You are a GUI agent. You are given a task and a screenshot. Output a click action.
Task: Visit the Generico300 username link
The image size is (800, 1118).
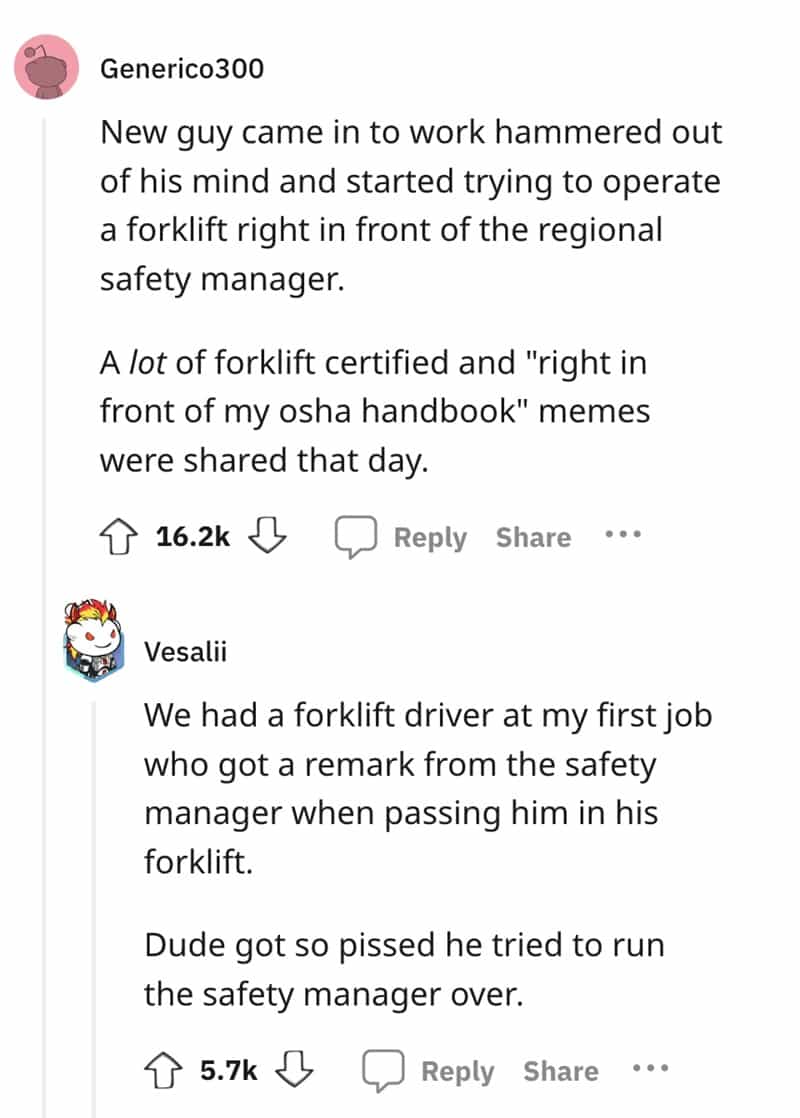click(182, 69)
